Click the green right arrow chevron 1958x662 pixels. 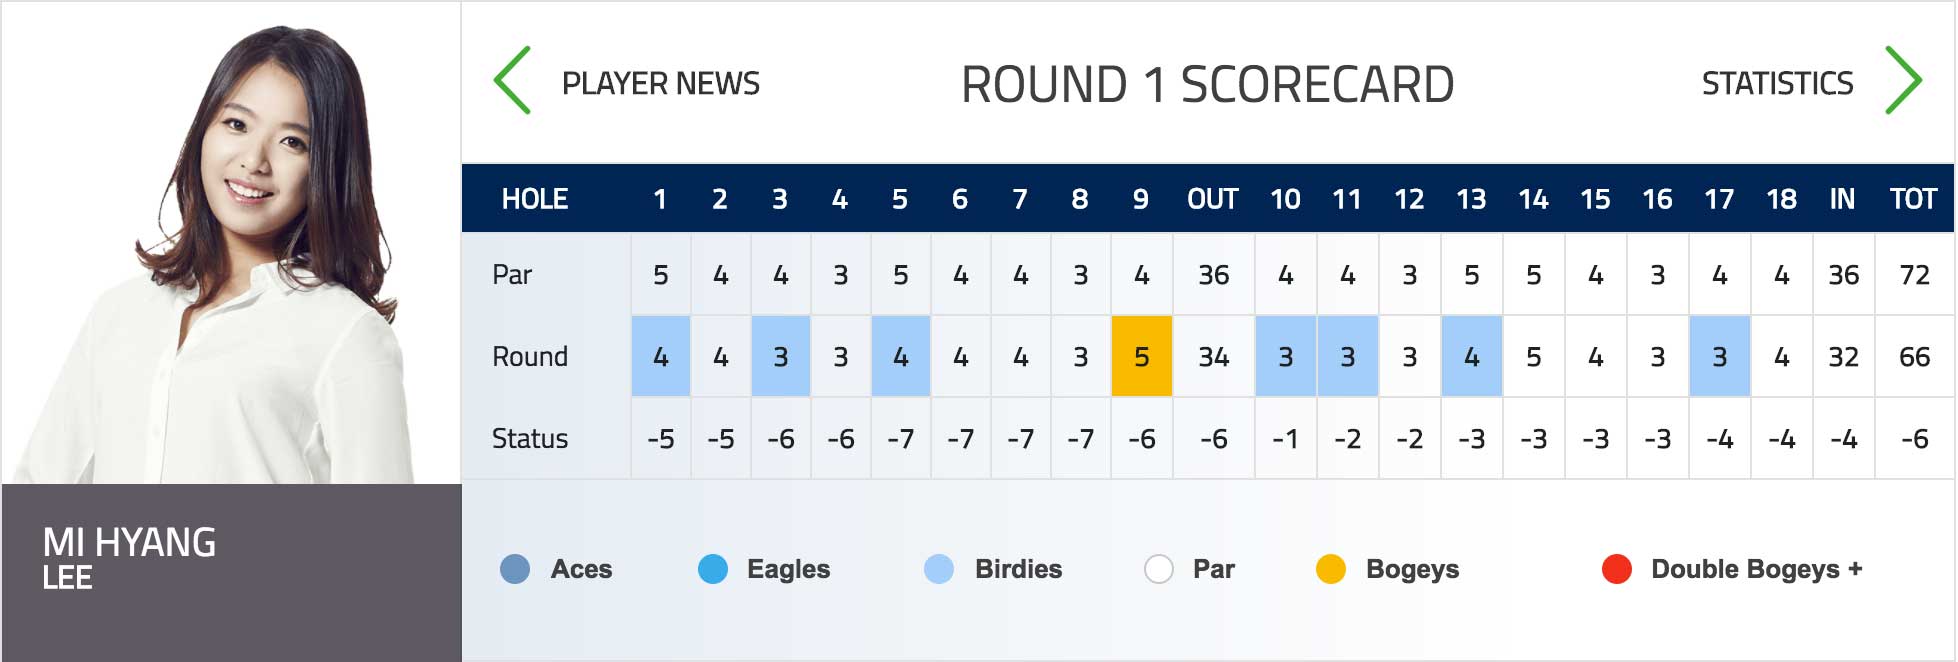pyautogui.click(x=1903, y=80)
